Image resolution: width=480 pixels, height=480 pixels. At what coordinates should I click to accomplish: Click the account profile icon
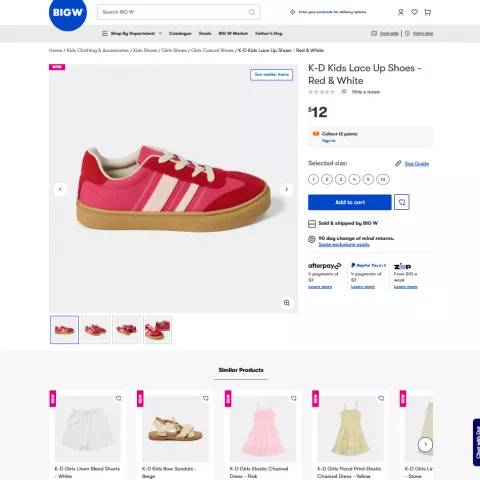point(401,12)
